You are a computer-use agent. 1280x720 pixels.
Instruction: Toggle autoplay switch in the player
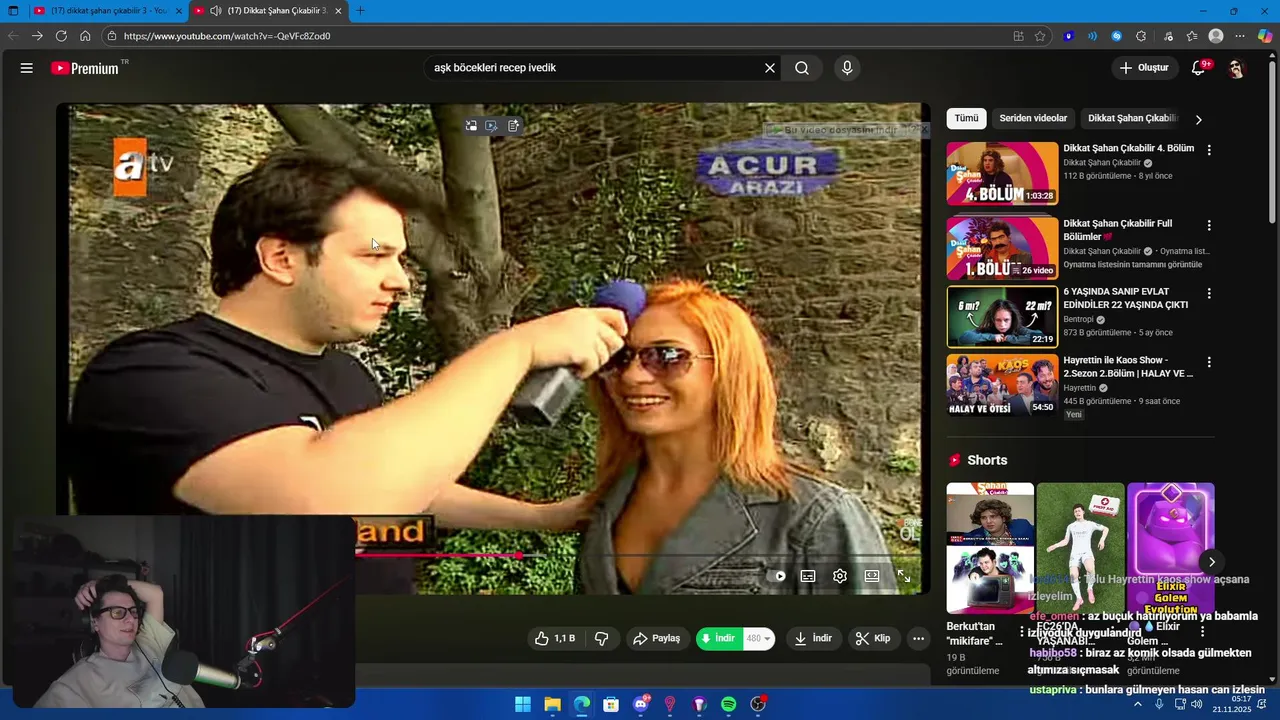pyautogui.click(x=777, y=576)
